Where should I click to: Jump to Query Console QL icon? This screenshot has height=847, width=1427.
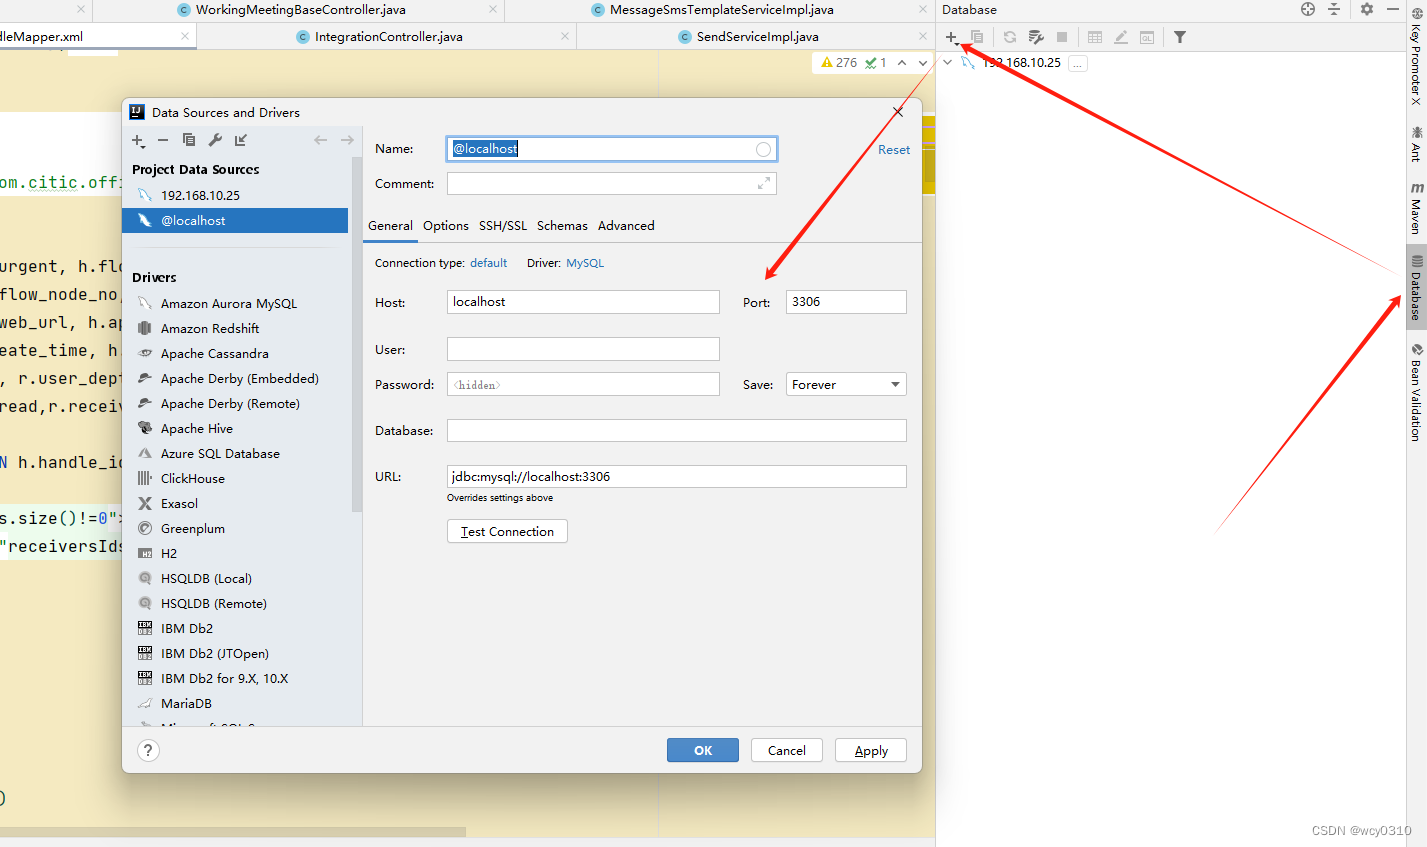click(1147, 37)
